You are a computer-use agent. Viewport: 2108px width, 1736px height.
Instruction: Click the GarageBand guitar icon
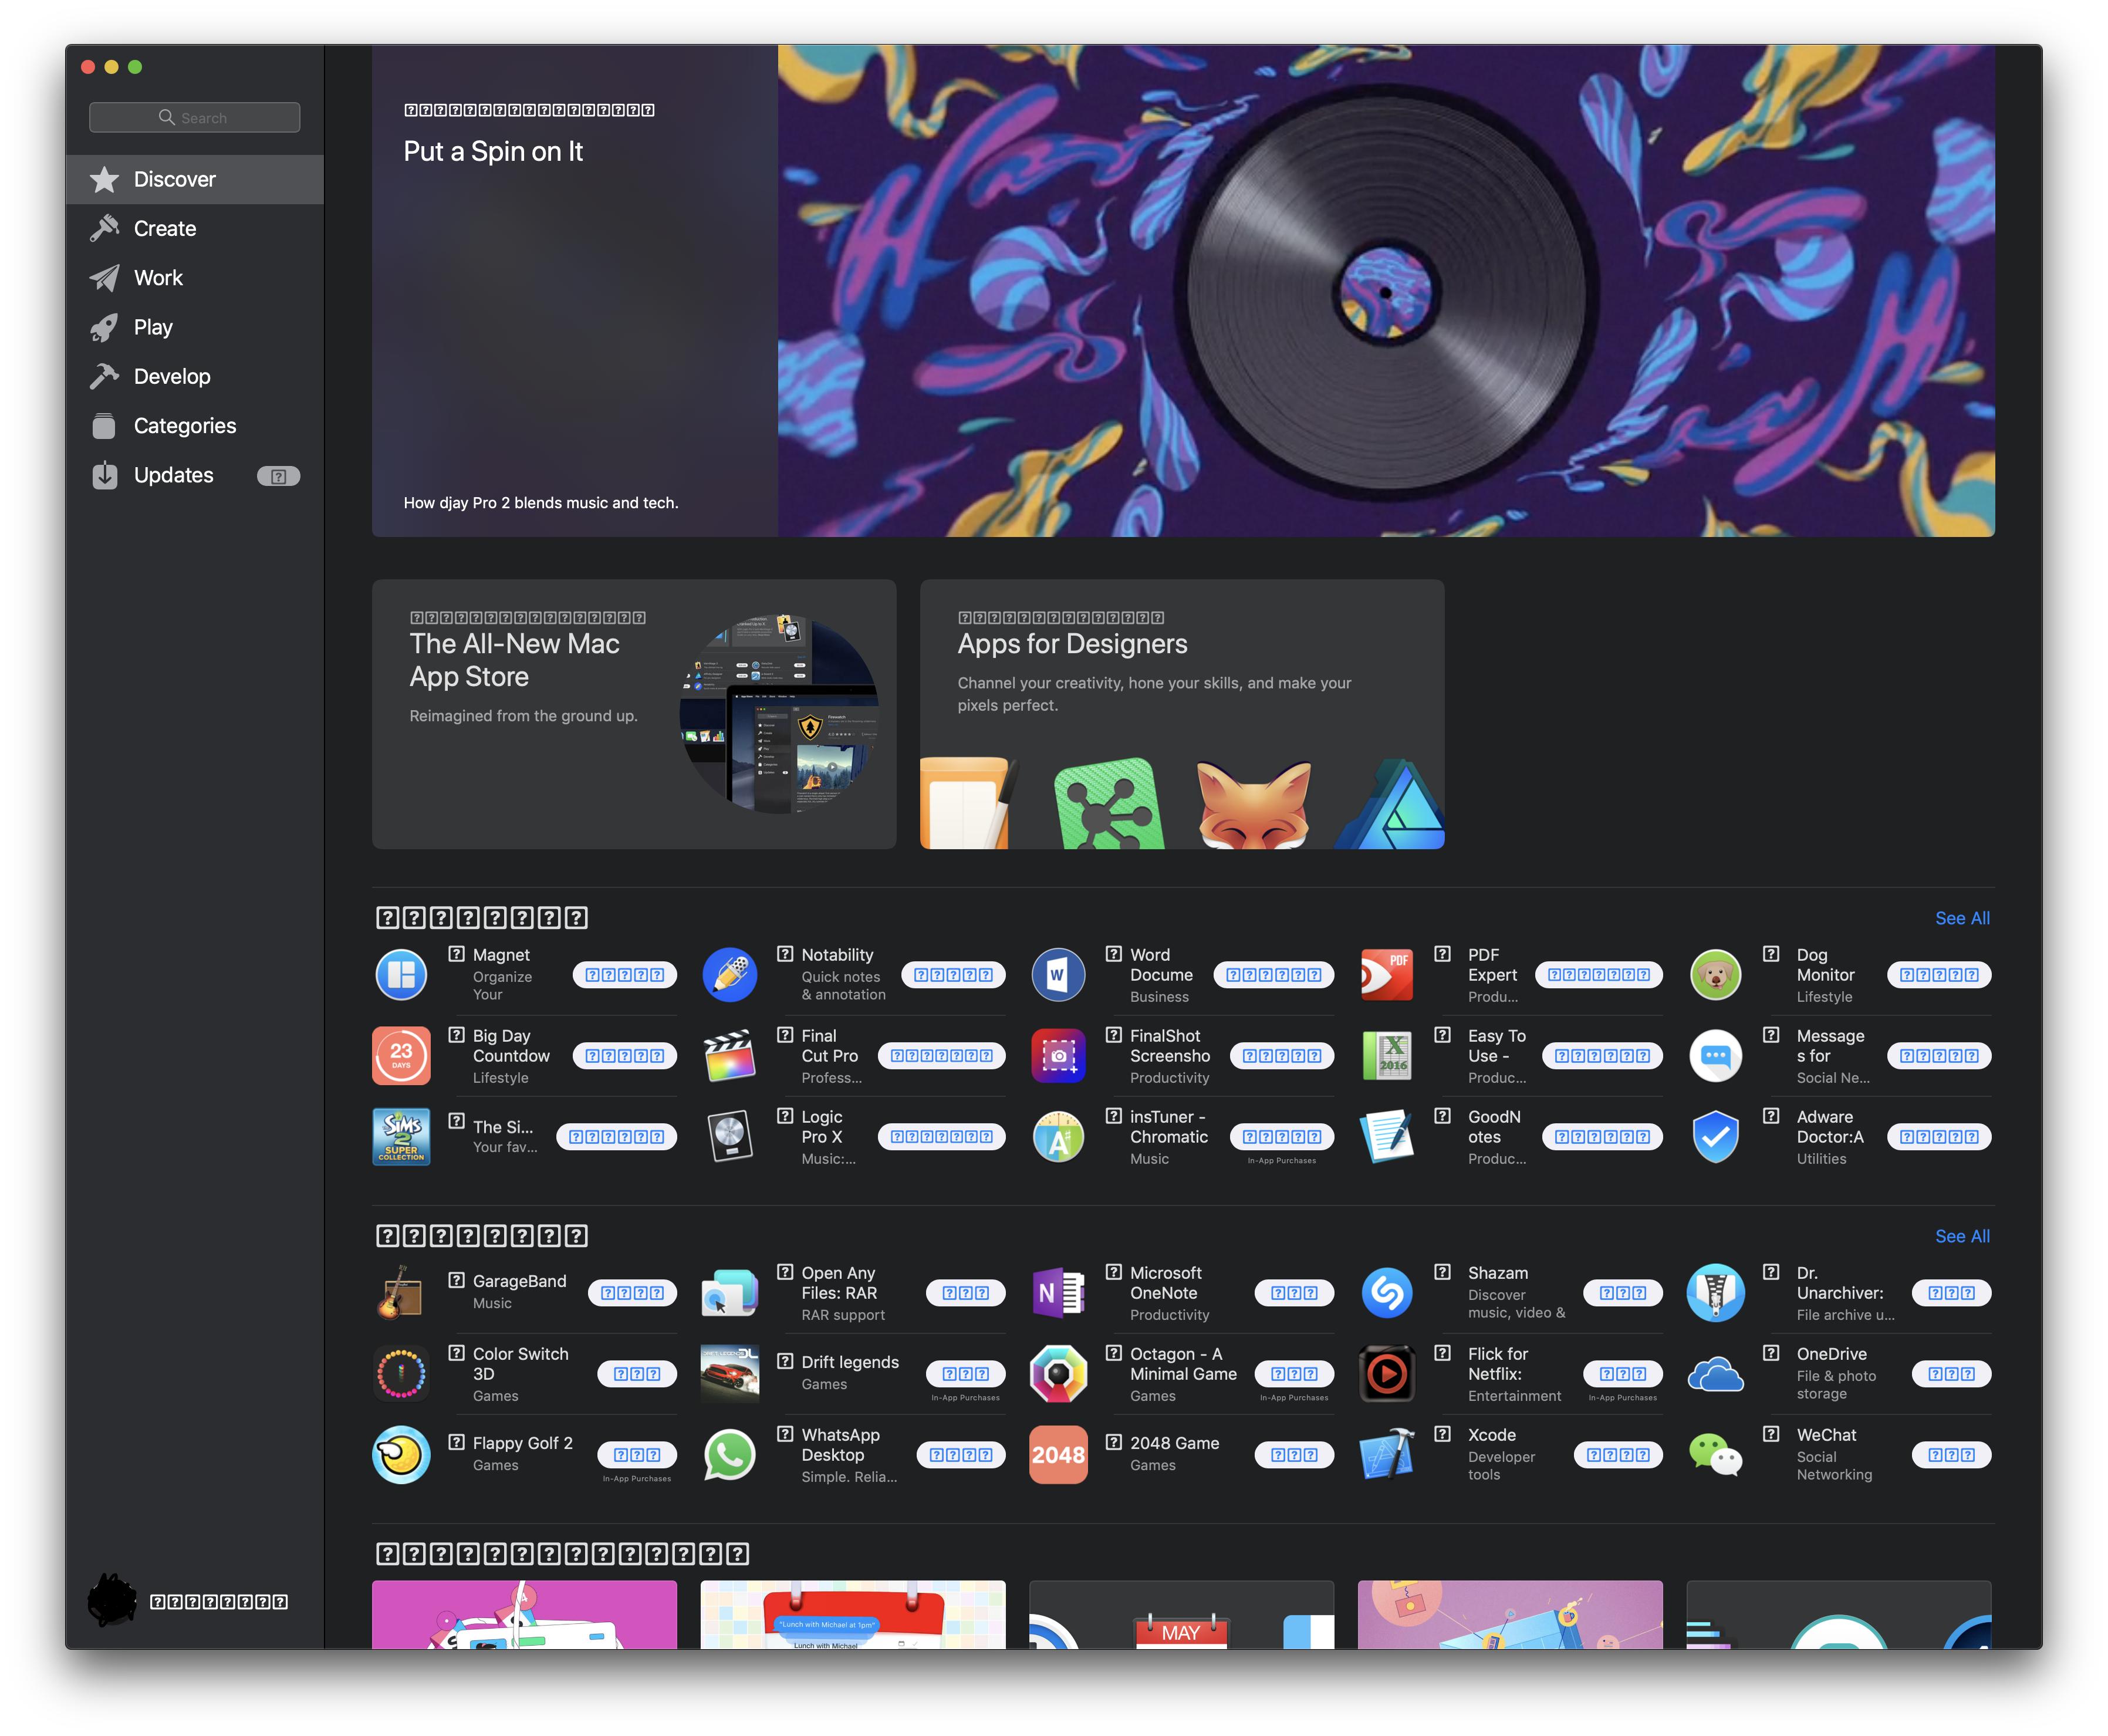401,1293
